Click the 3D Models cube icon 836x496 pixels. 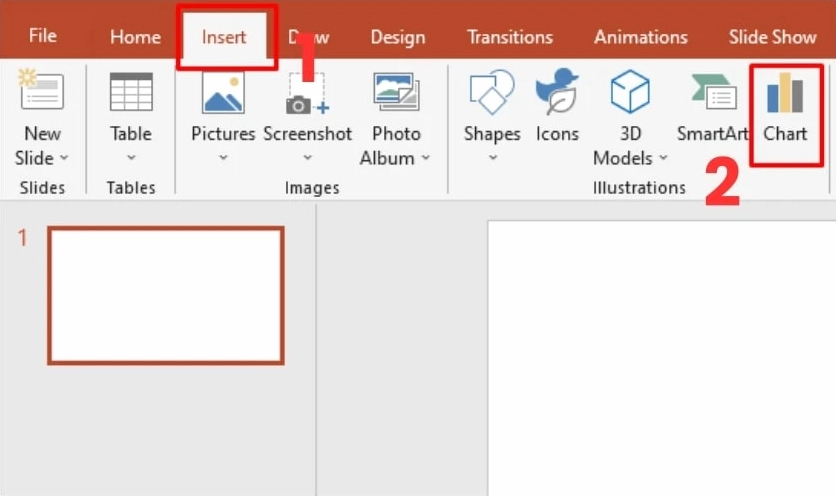click(x=630, y=91)
